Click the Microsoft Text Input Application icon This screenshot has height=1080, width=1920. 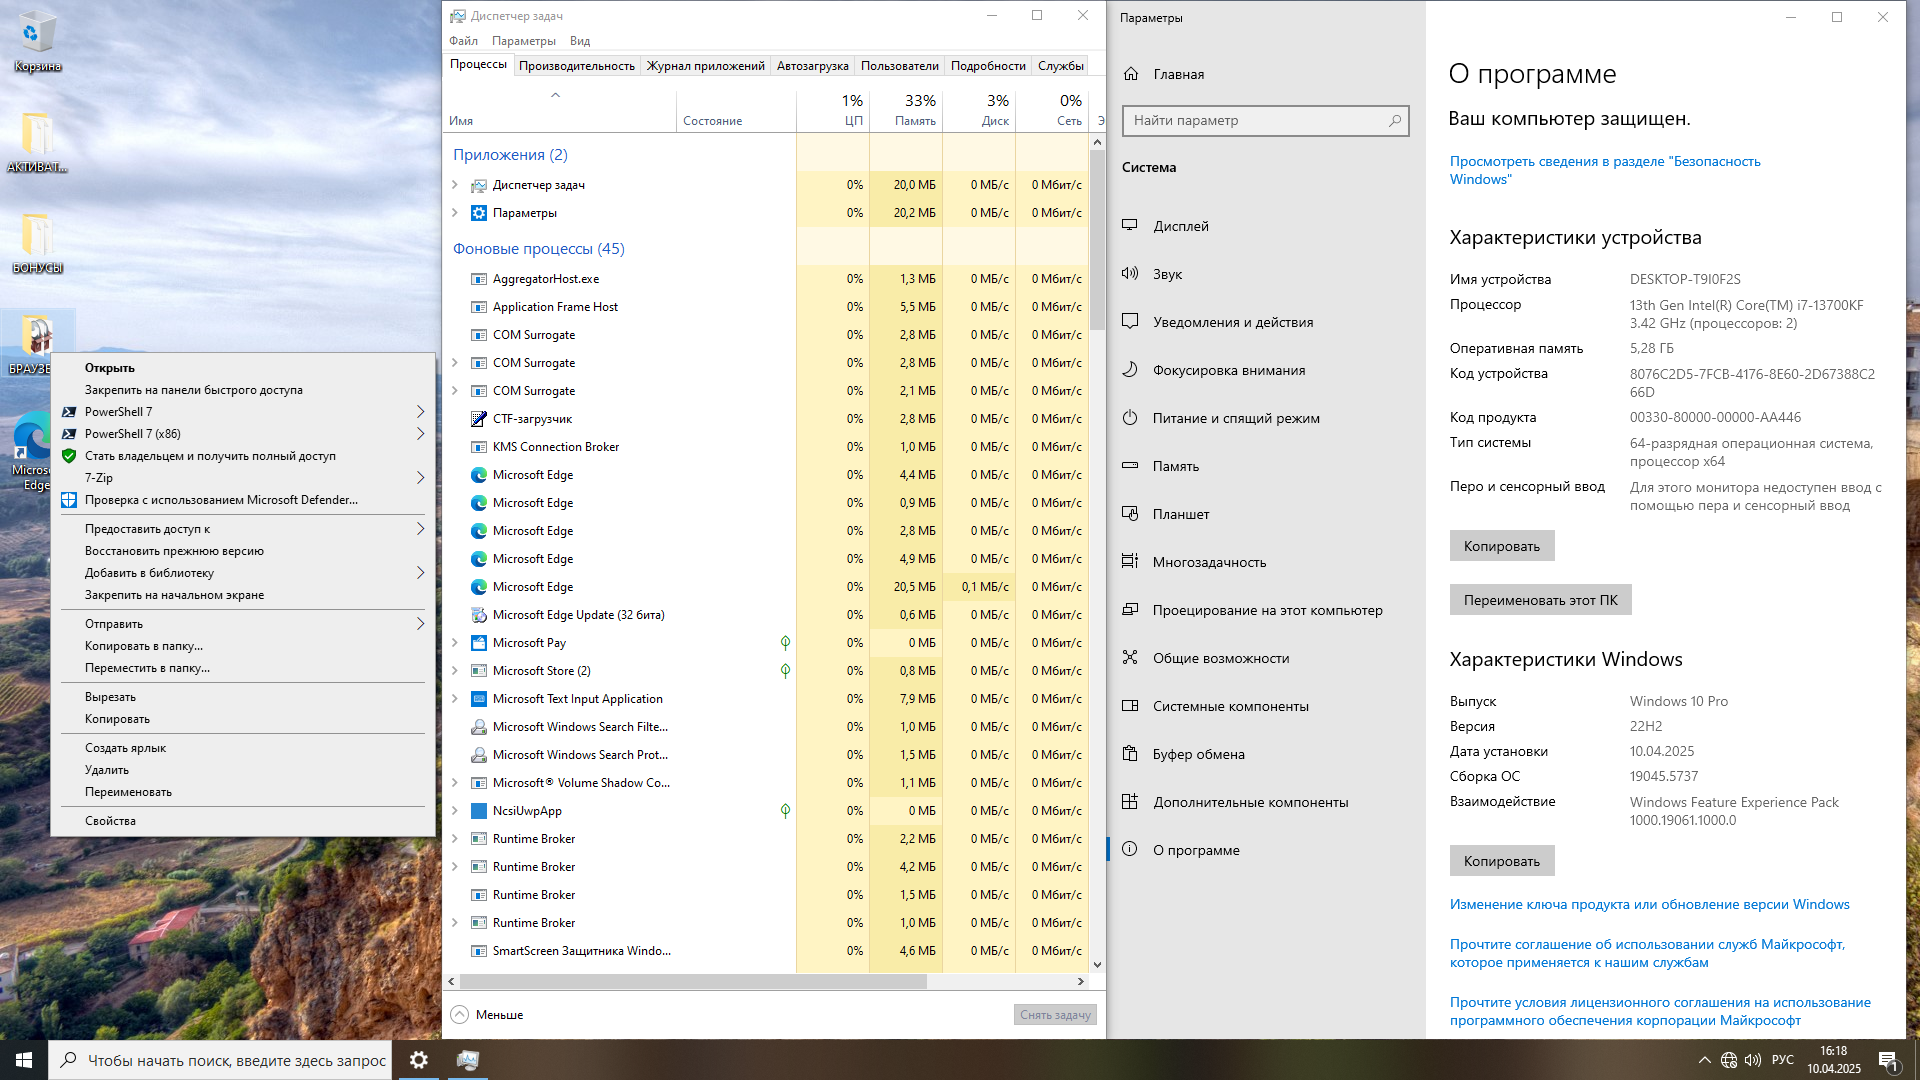tap(479, 698)
